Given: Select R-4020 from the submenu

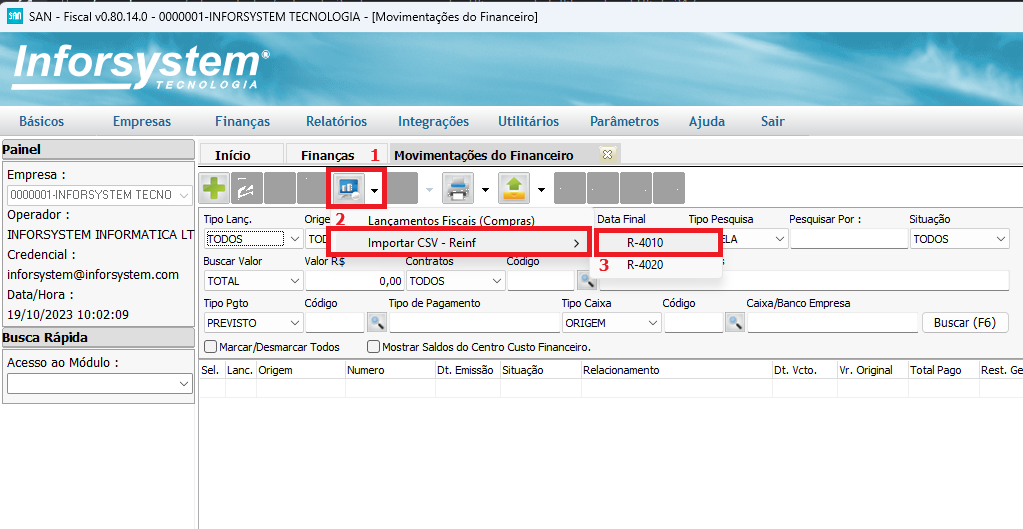Looking at the screenshot, I should (658, 265).
